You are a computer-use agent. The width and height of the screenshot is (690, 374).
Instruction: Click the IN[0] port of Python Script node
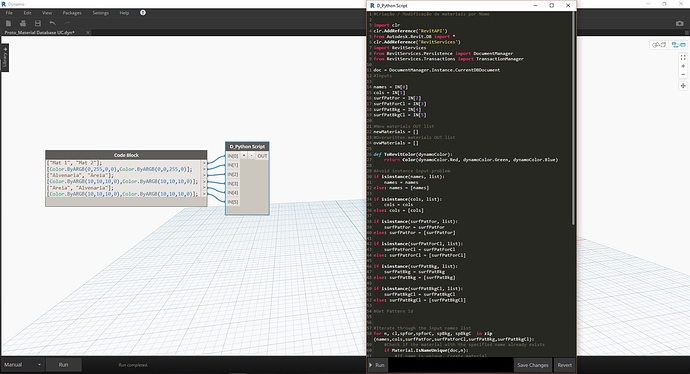[x=233, y=156]
